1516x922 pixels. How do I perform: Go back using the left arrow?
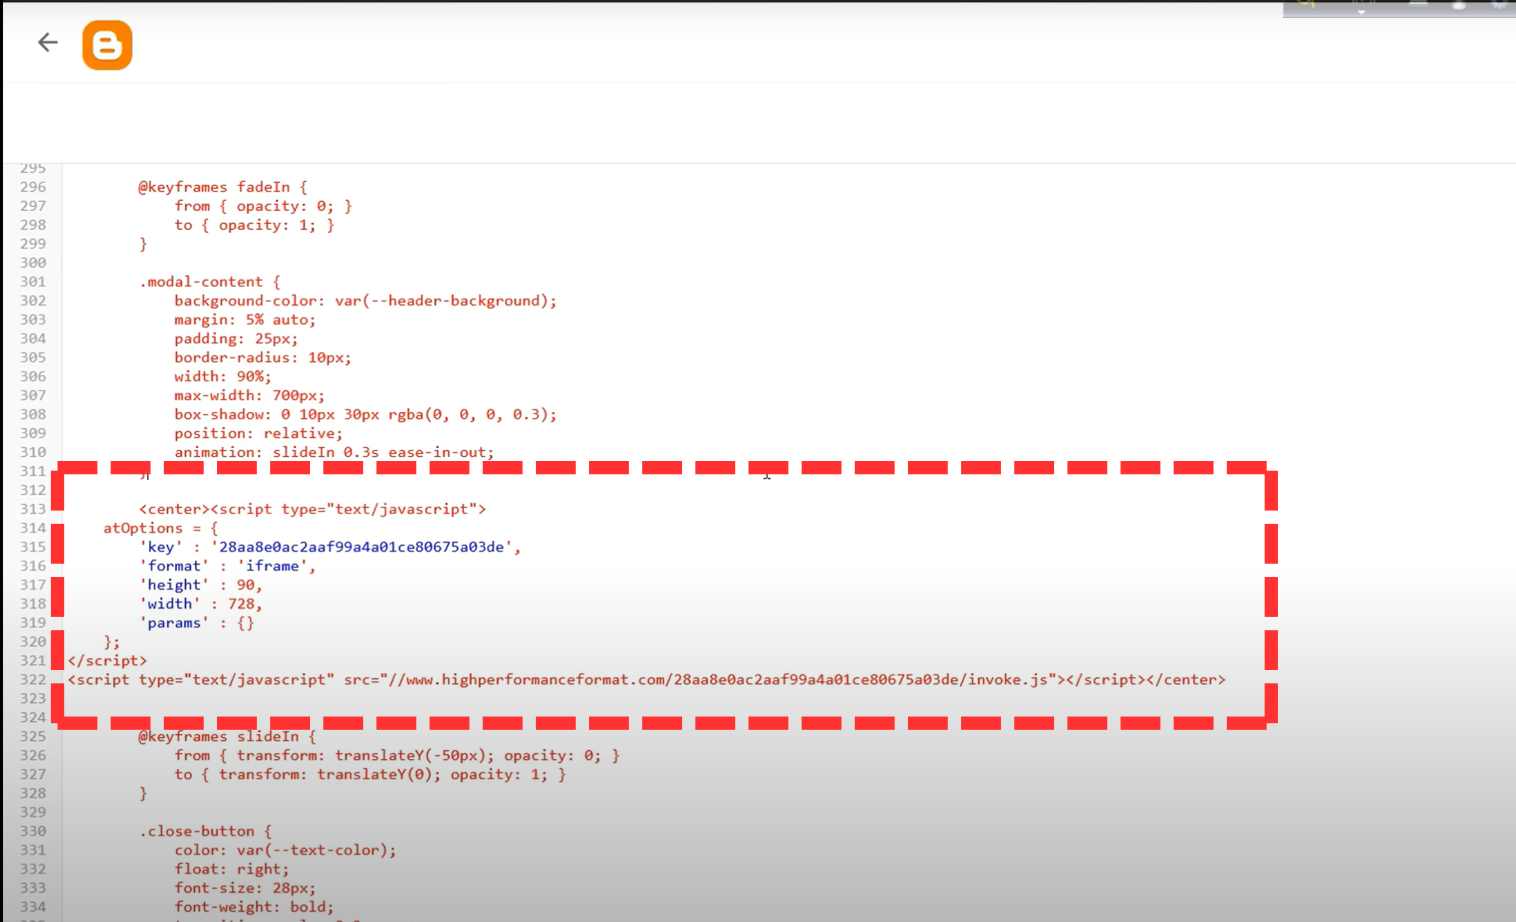coord(47,43)
